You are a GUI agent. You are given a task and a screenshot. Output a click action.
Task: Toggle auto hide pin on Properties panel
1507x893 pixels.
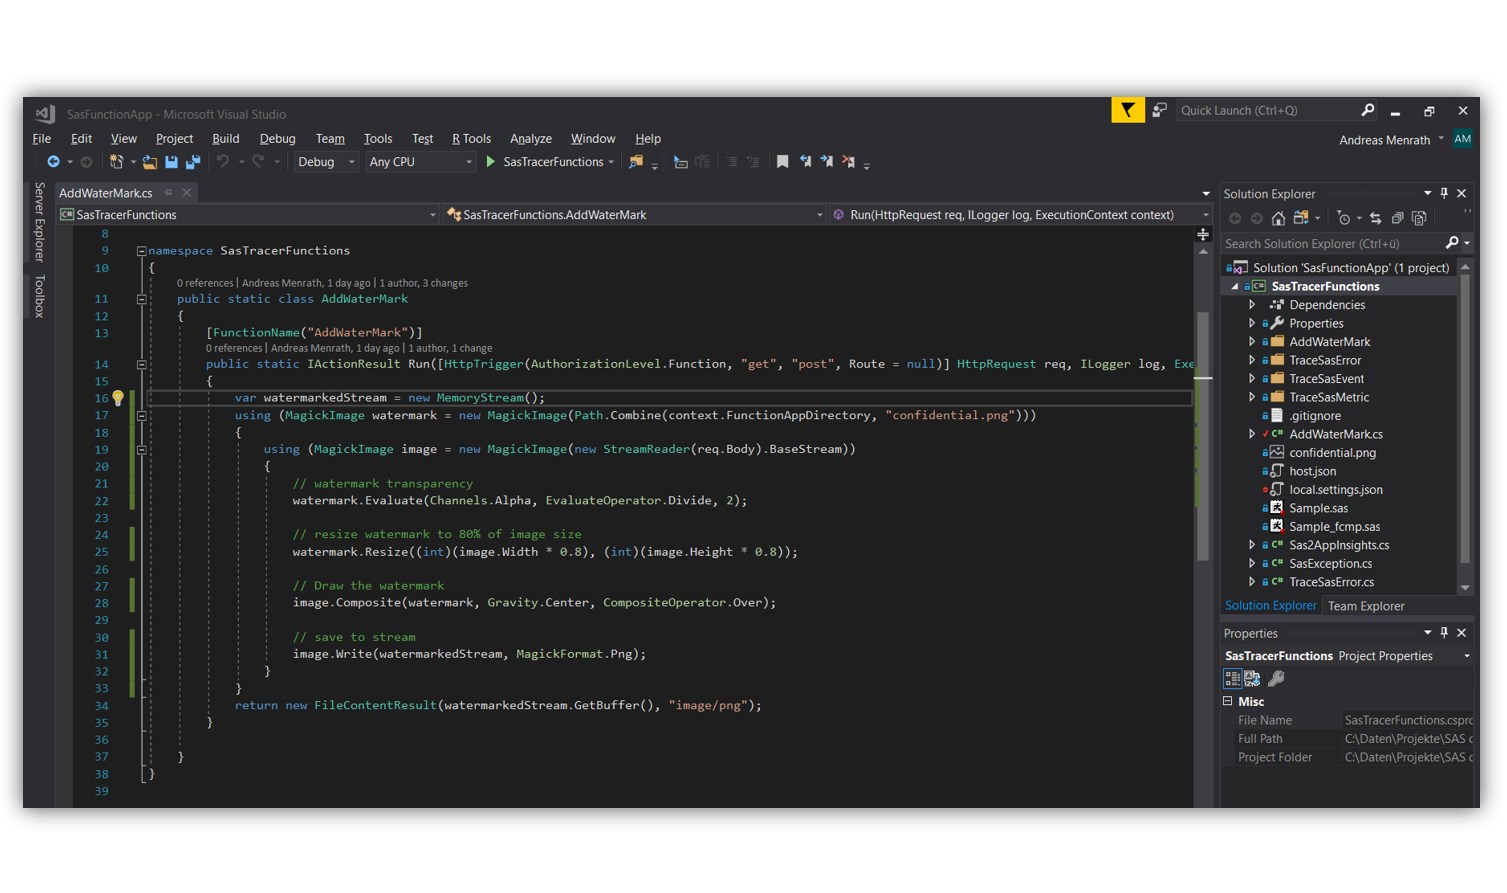pyautogui.click(x=1444, y=633)
